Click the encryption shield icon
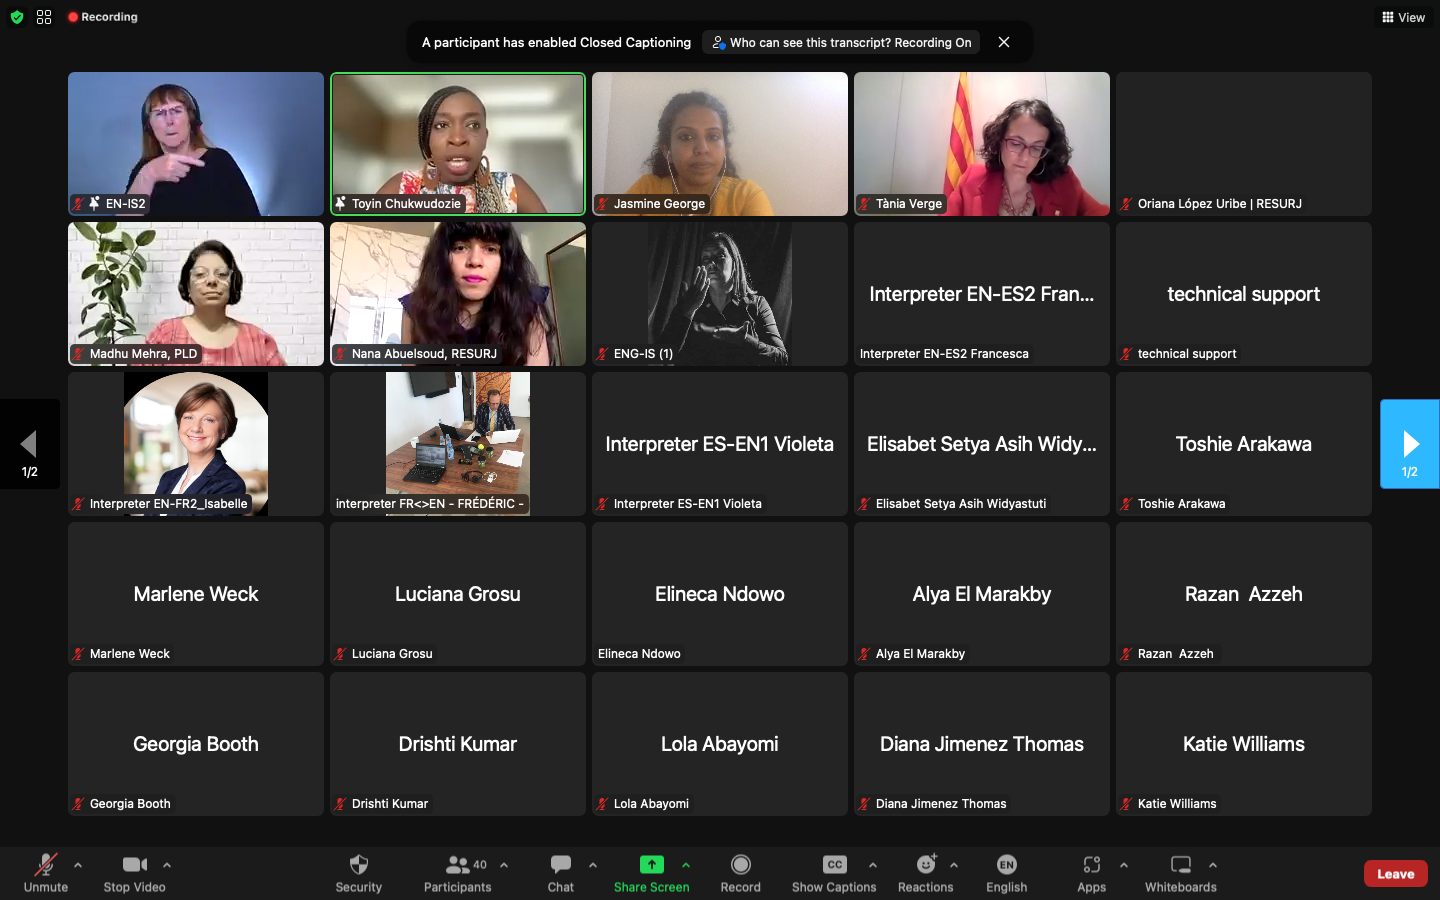Viewport: 1440px width, 900px height. [17, 17]
